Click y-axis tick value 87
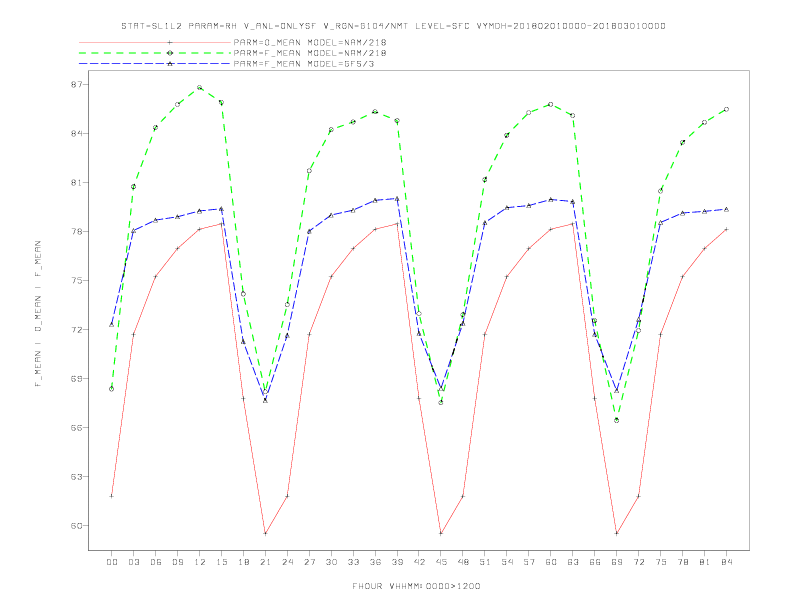 click(x=76, y=85)
